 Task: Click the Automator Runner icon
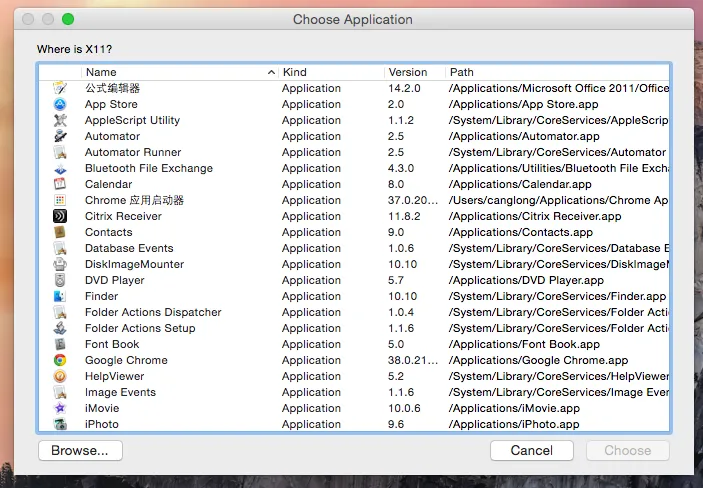(x=60, y=152)
